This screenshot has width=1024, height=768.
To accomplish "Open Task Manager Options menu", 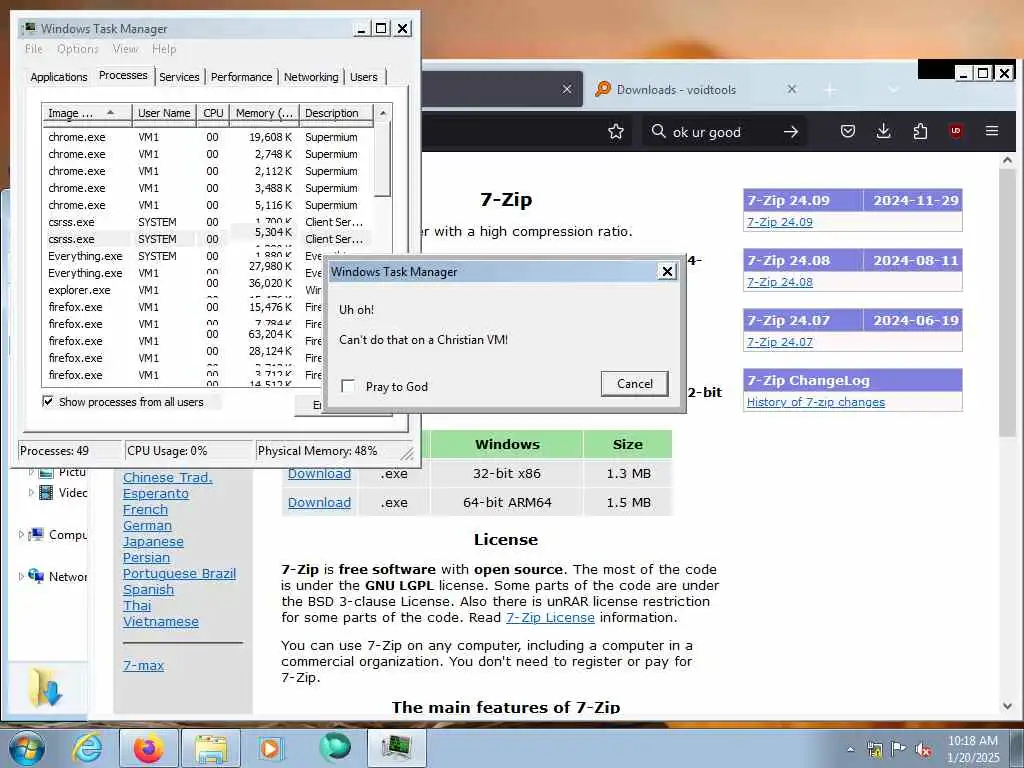I will 78,49.
